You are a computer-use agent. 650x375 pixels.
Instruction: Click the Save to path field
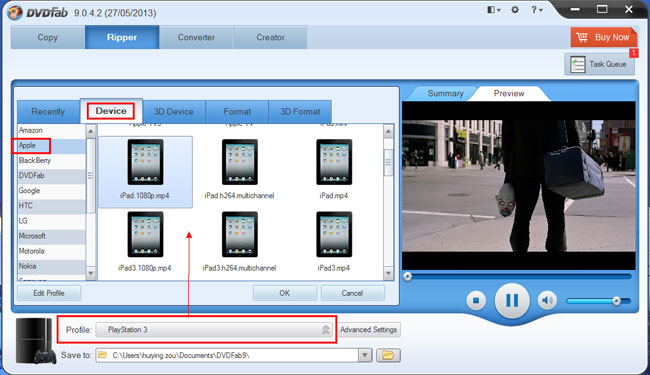[227, 355]
